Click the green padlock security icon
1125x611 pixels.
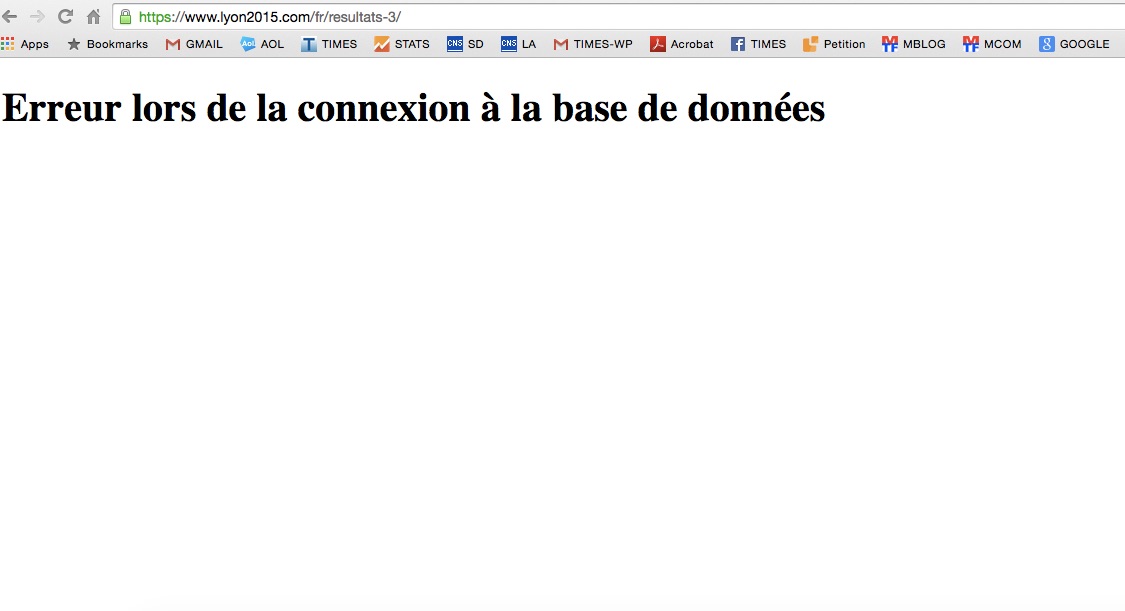126,16
